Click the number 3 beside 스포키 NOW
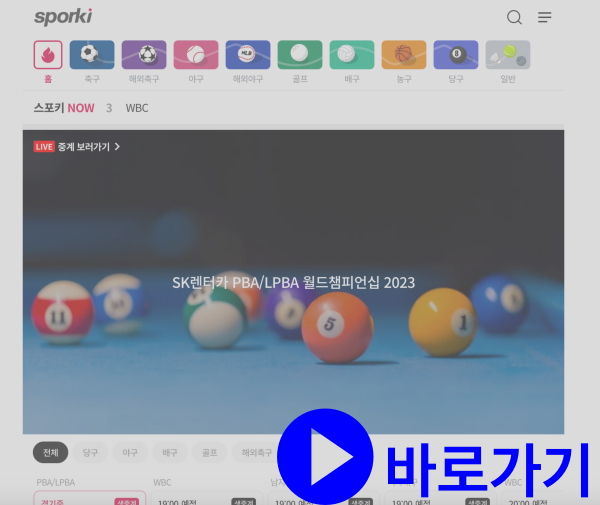The width and height of the screenshot is (600, 505). tap(109, 108)
